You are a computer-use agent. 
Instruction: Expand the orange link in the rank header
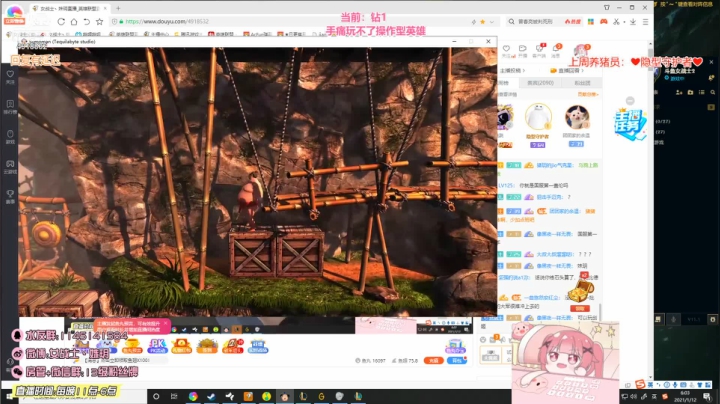588,94
